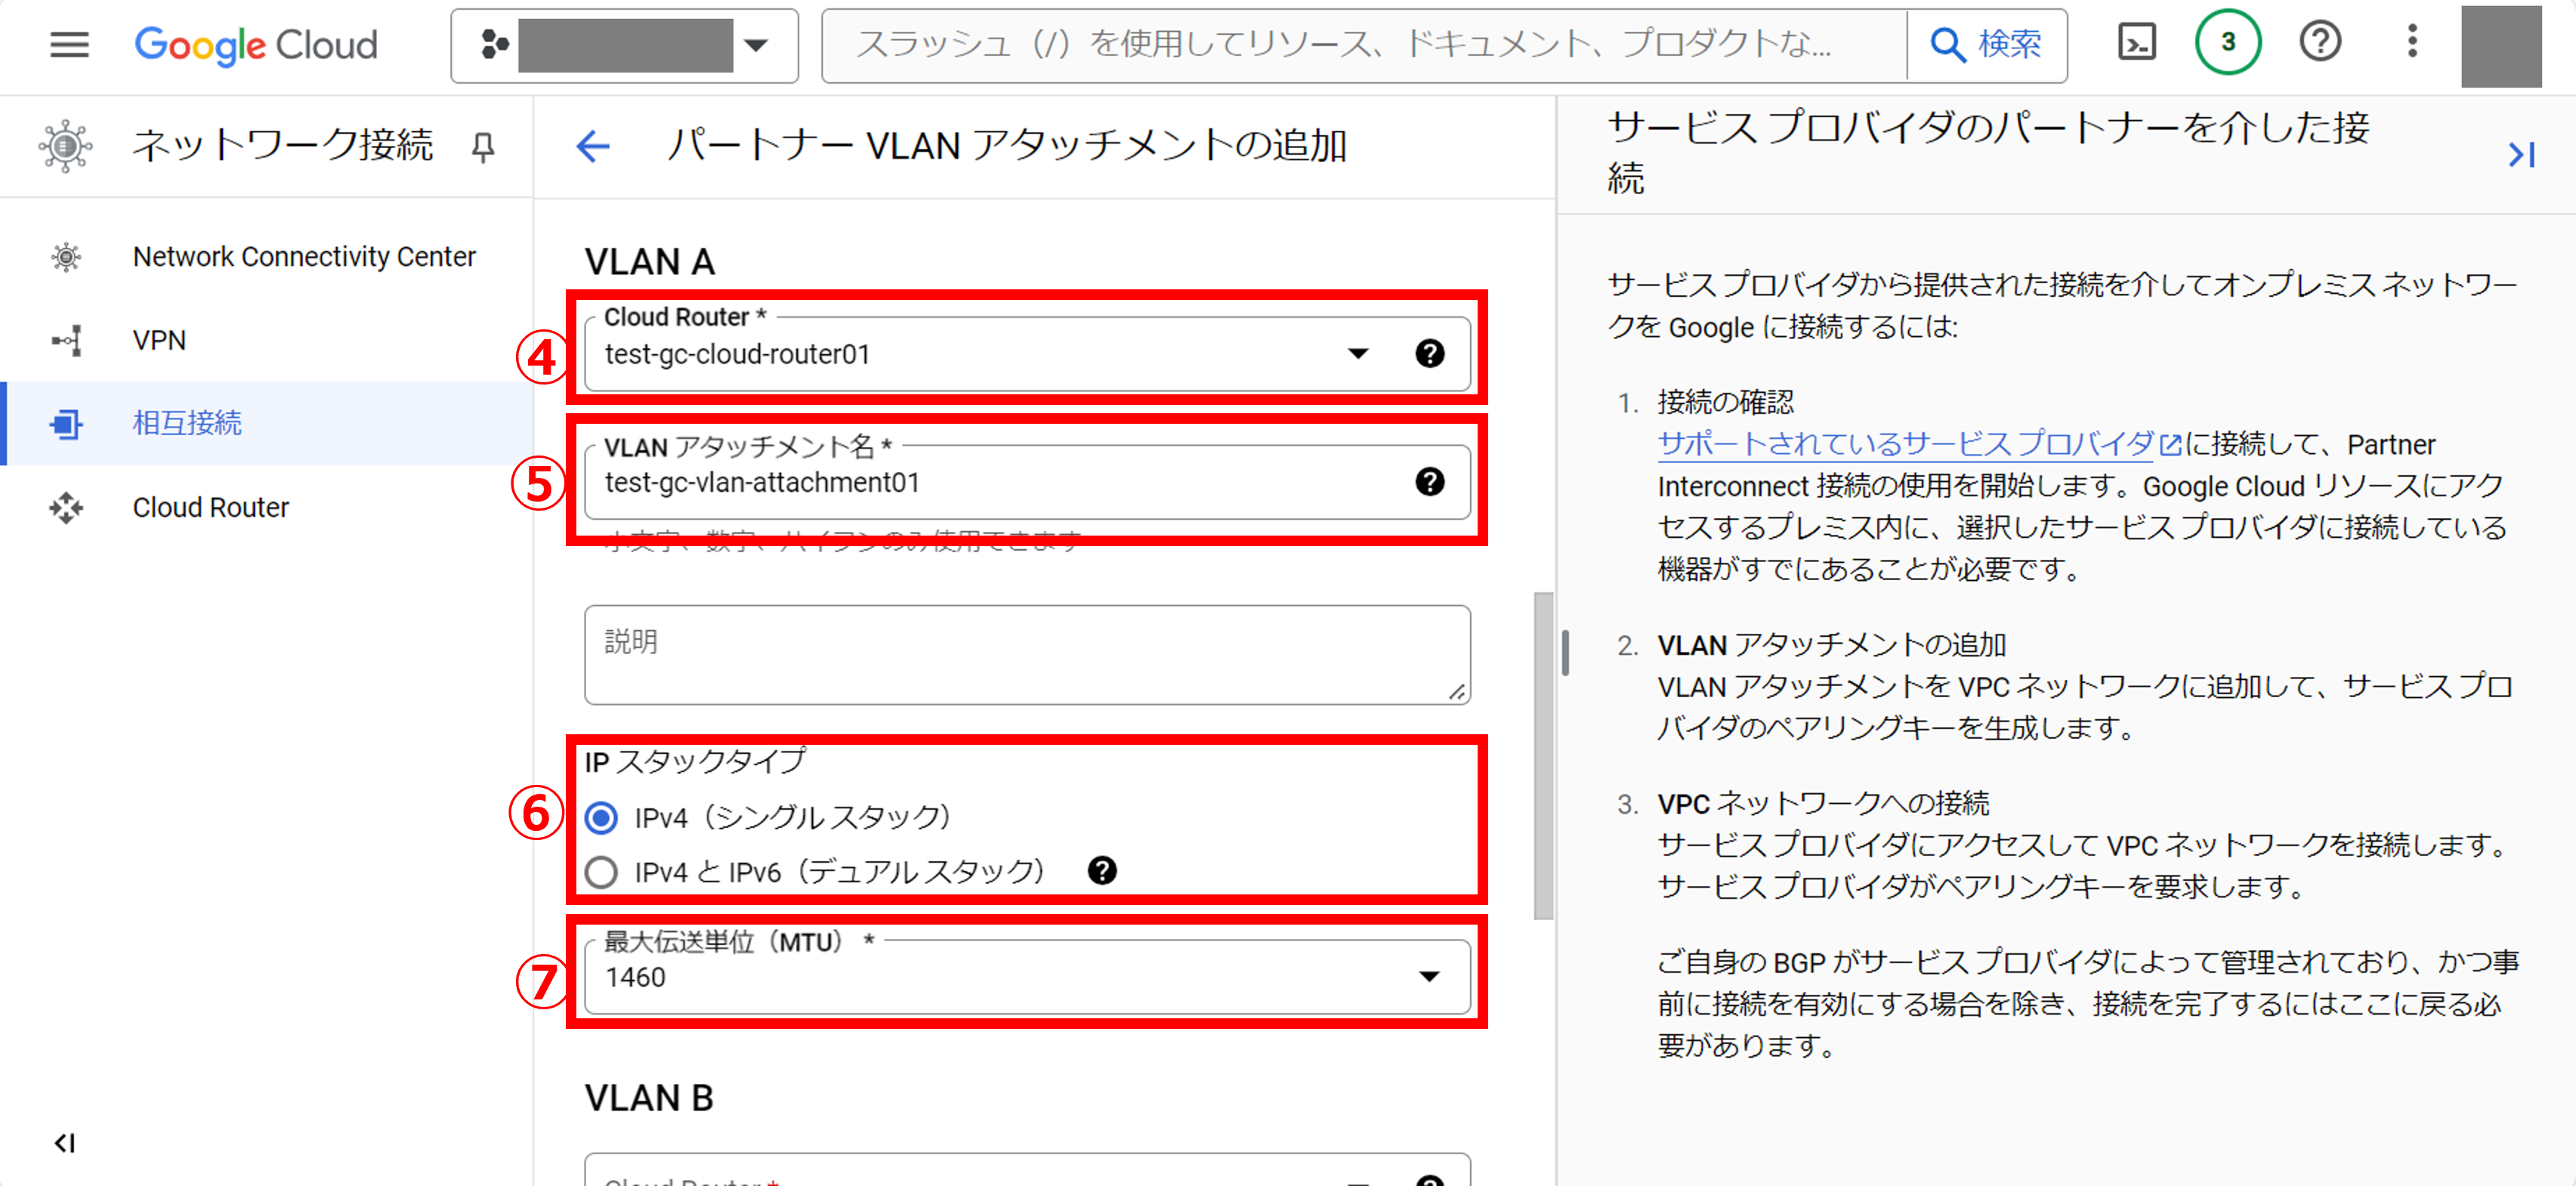Open the MTU 1460 dropdown

pos(1429,976)
